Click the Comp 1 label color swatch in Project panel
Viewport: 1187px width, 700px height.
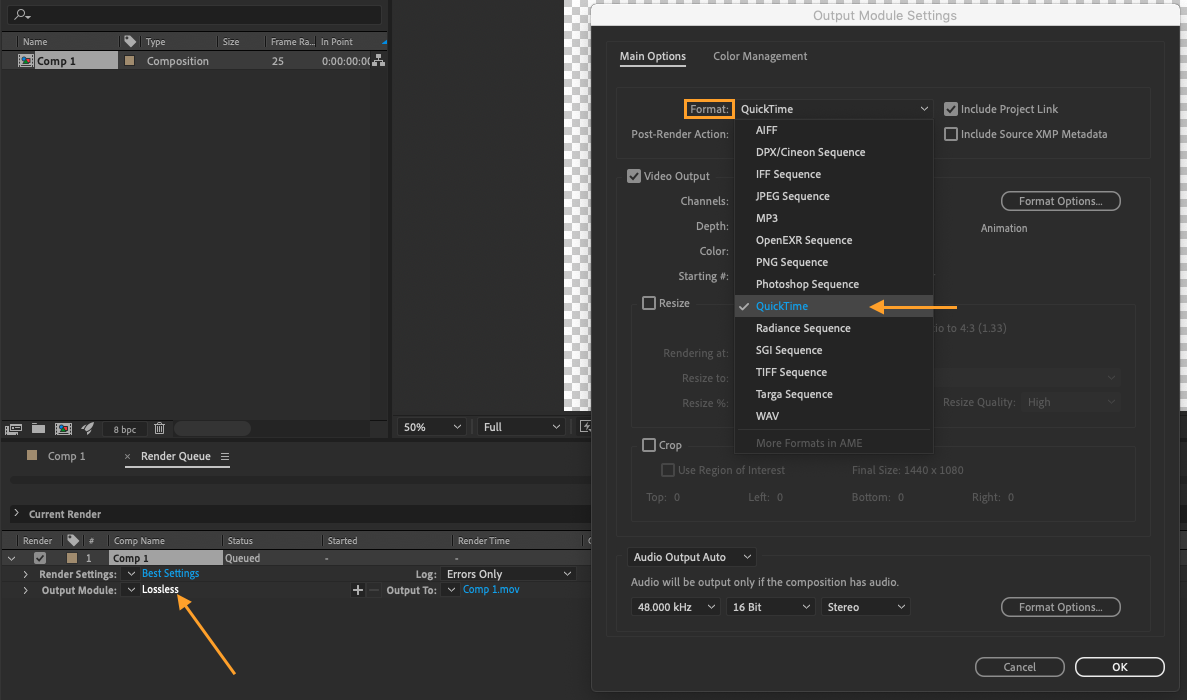tap(129, 61)
